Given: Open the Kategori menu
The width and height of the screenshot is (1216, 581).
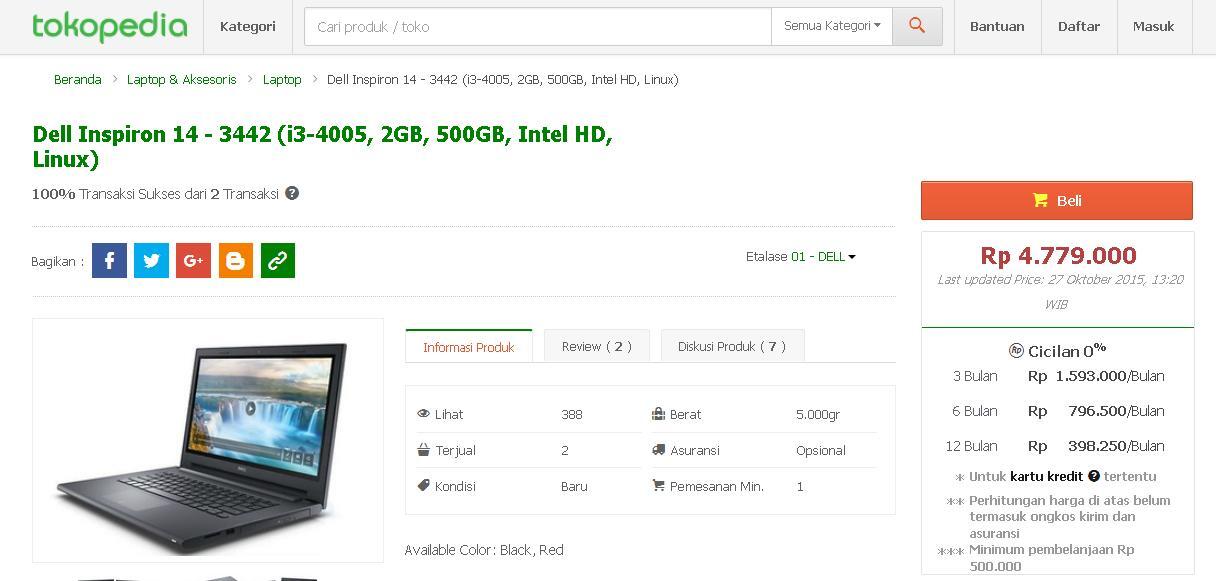Looking at the screenshot, I should point(247,27).
